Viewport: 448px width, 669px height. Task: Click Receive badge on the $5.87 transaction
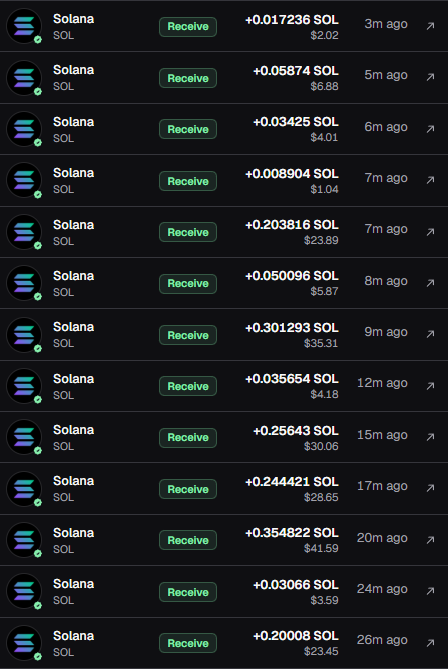(x=188, y=284)
